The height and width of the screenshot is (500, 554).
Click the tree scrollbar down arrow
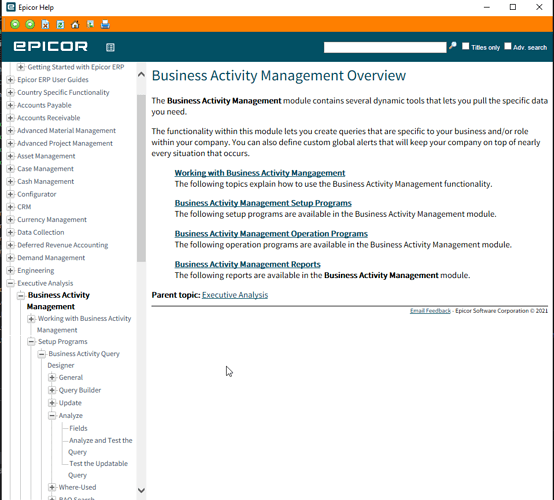(141, 490)
